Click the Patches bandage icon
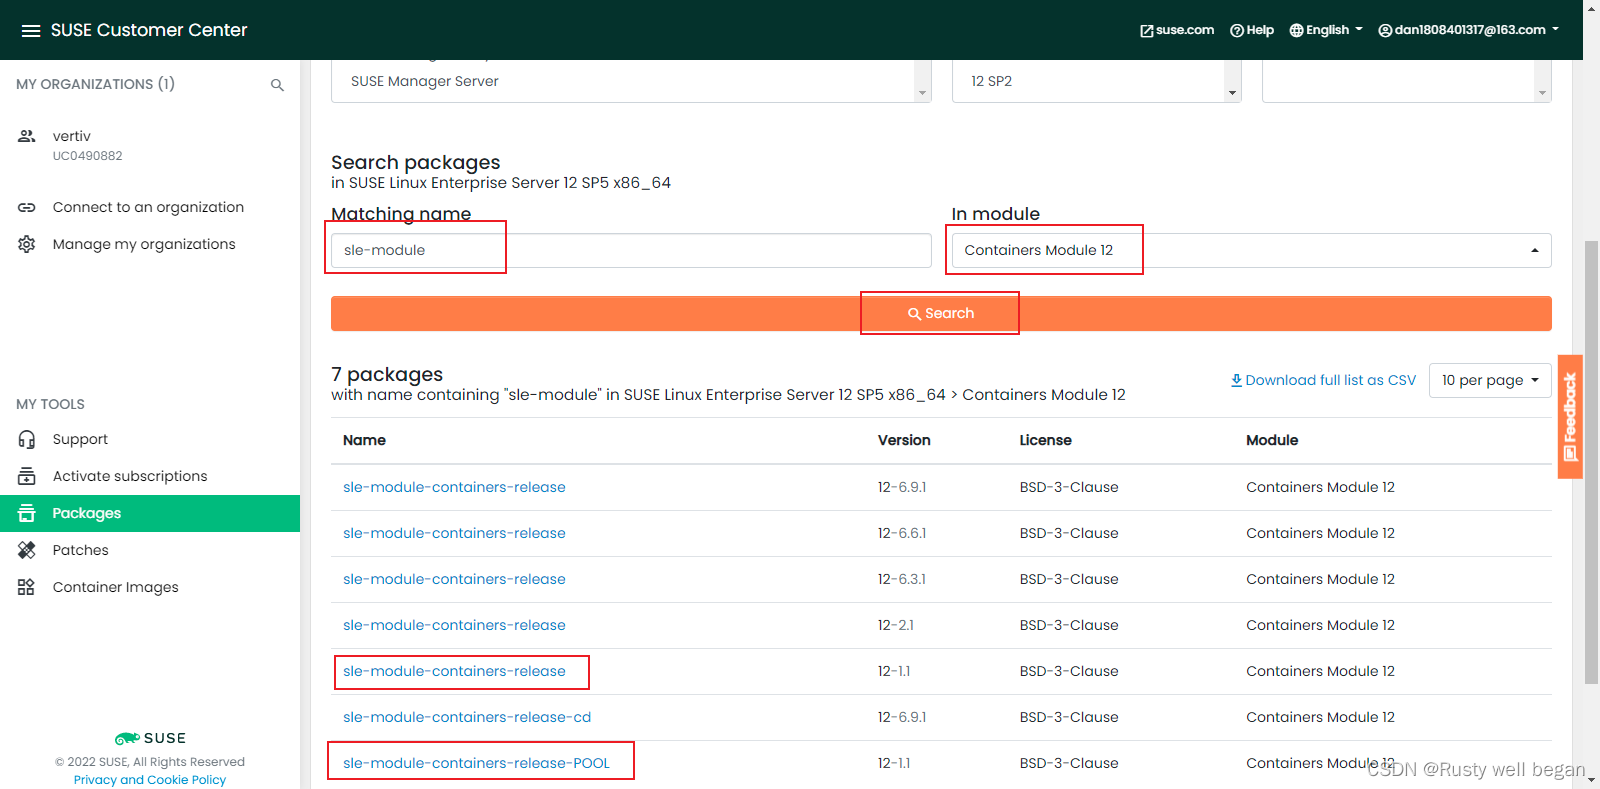Image resolution: width=1600 pixels, height=789 pixels. point(27,550)
